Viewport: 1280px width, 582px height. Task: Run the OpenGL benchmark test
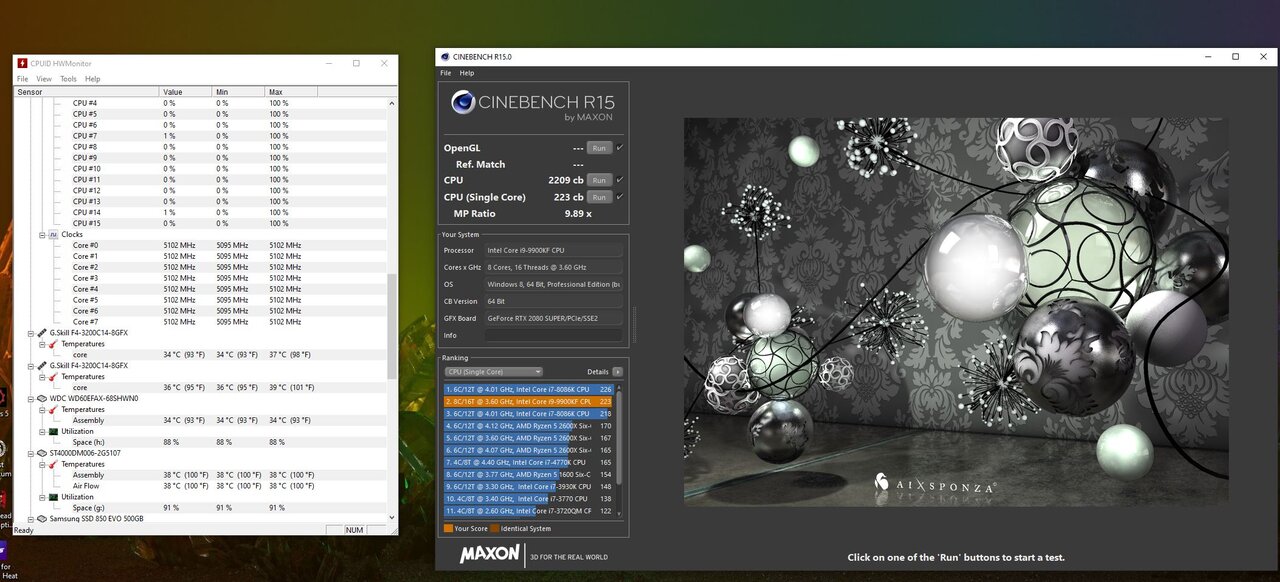(x=599, y=148)
